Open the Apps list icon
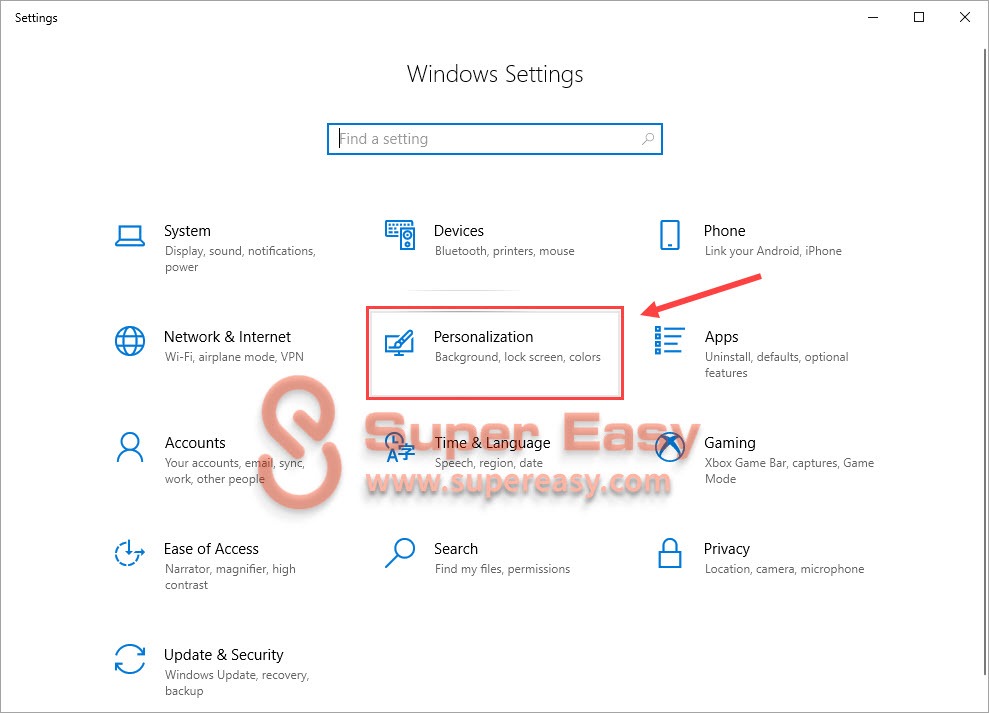Screen dimensions: 989x713 [x=670, y=340]
